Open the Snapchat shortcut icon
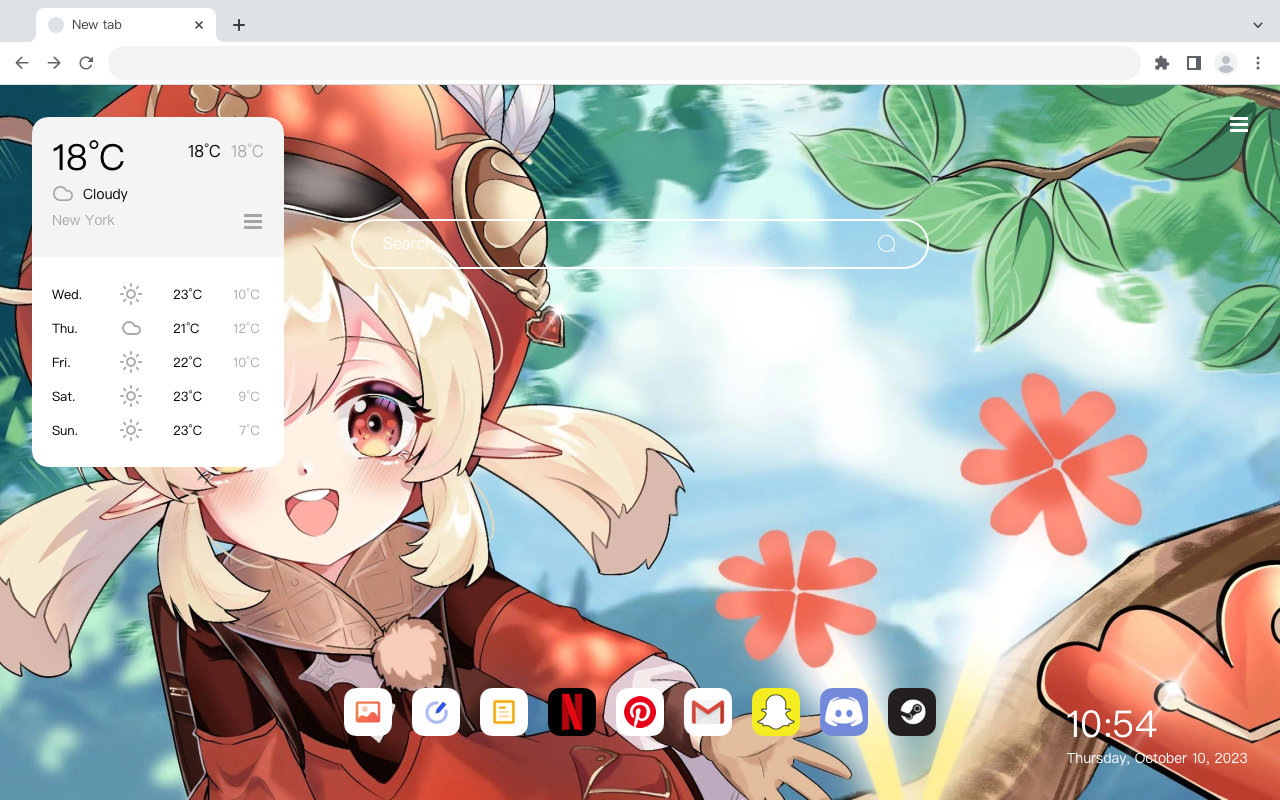The image size is (1280, 800). click(776, 712)
